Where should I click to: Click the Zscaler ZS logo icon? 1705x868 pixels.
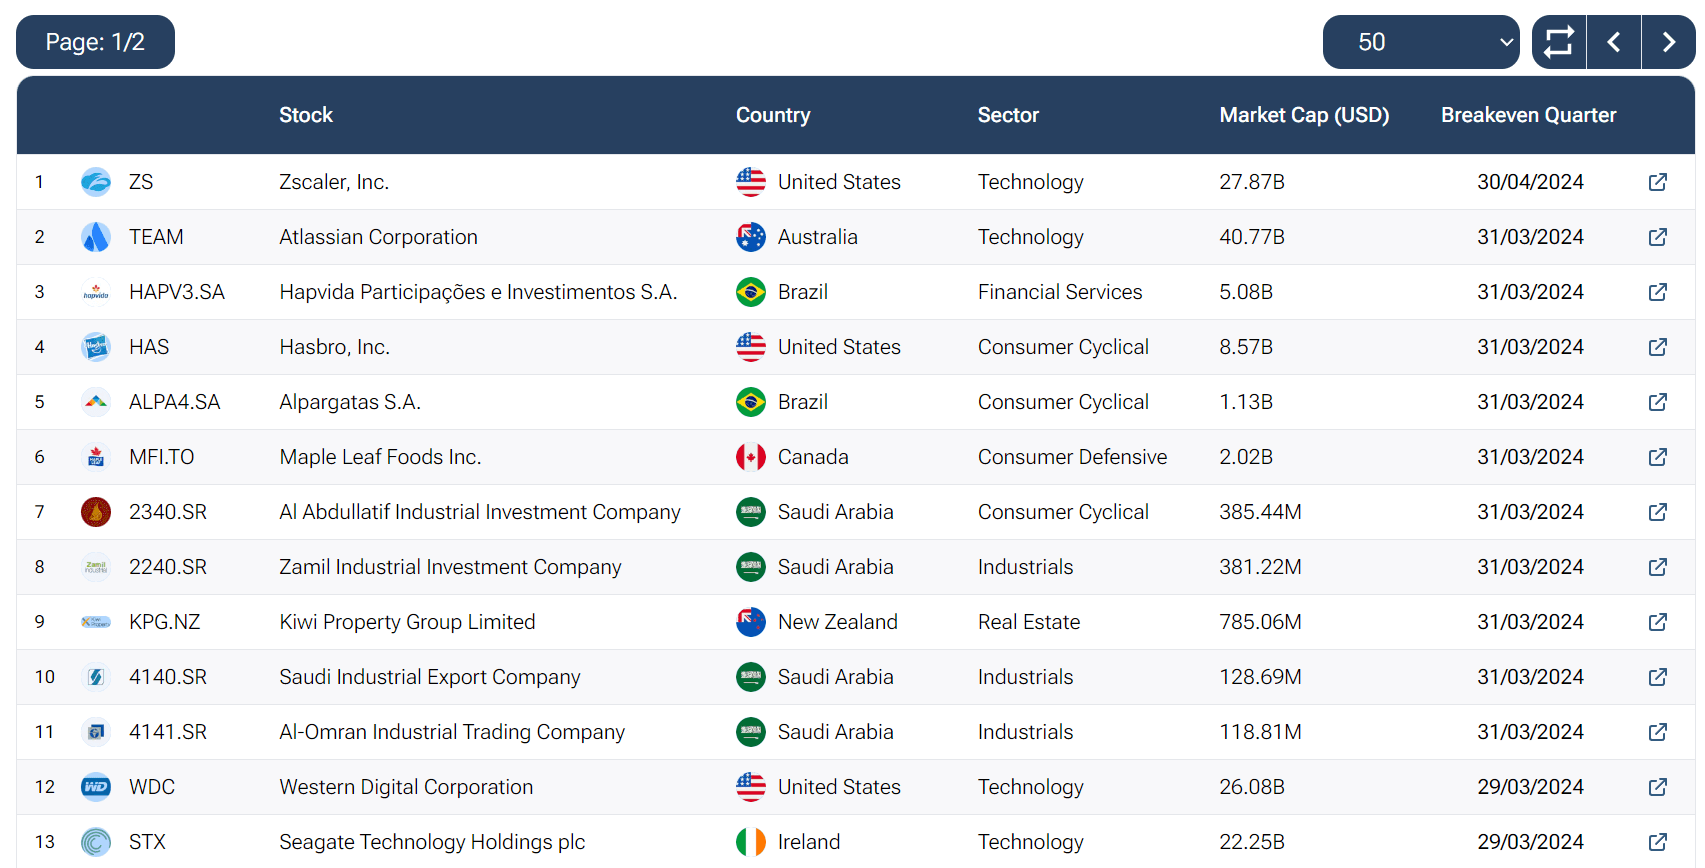[96, 182]
